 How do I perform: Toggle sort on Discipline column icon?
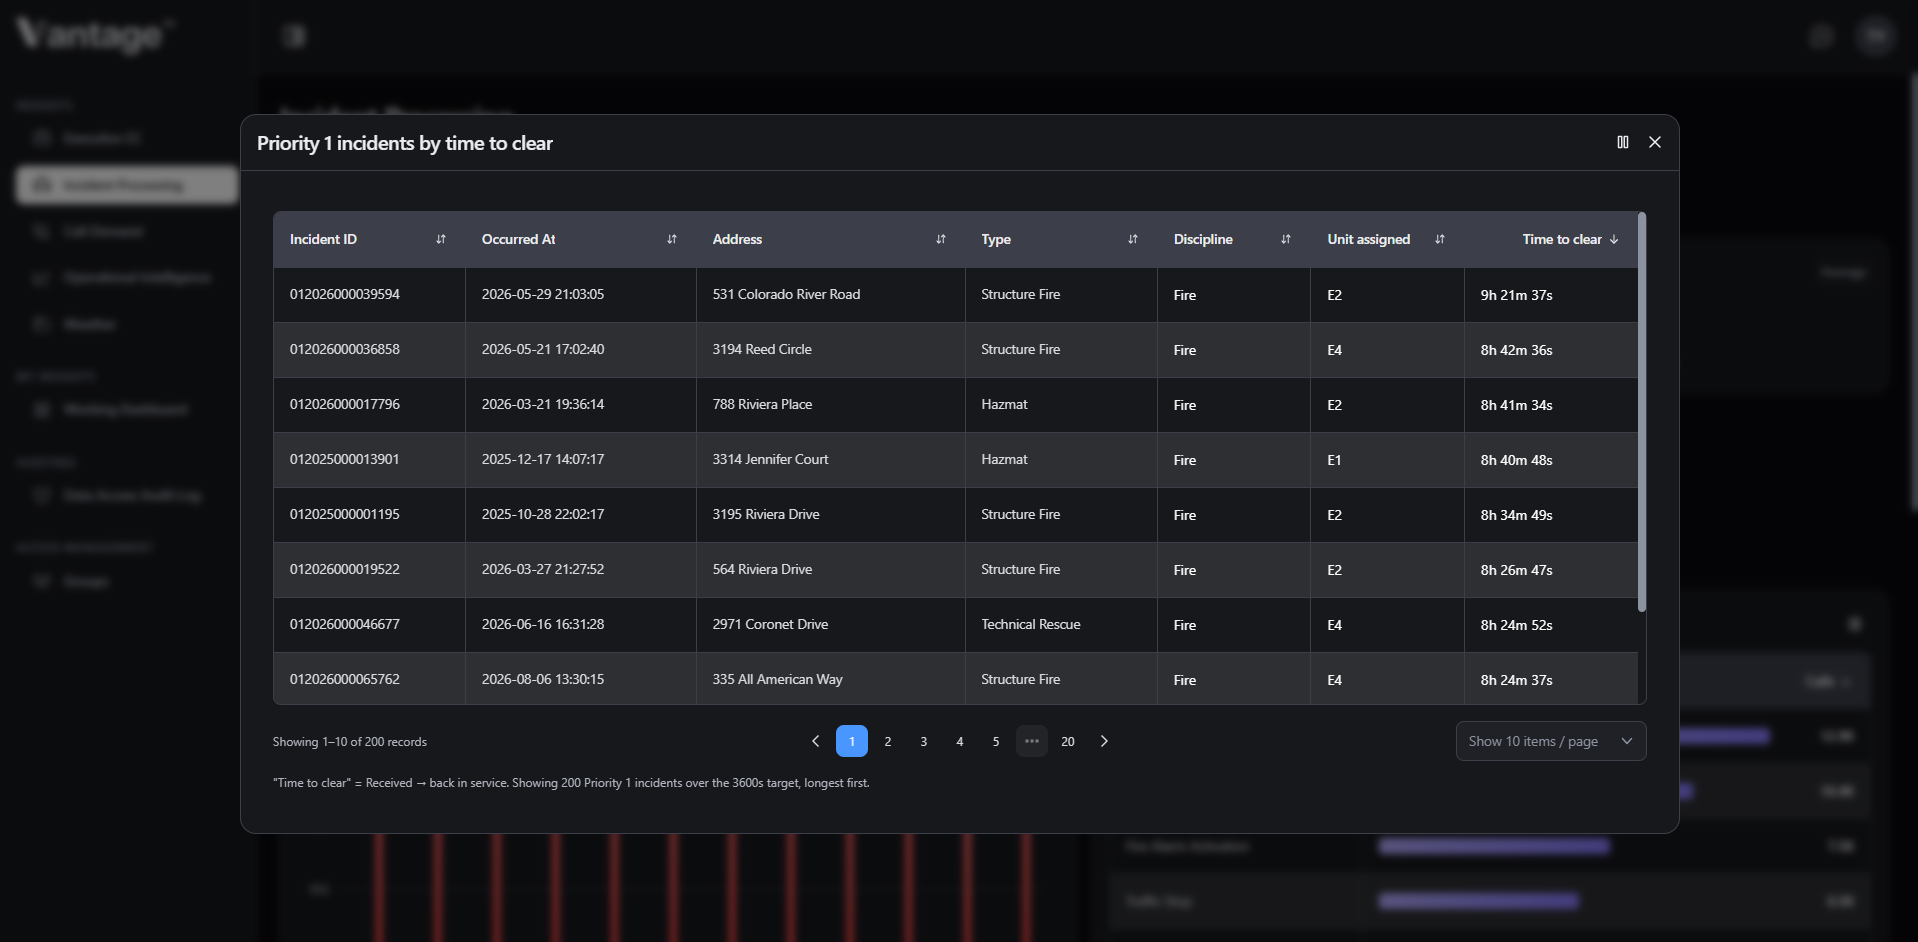[1286, 240]
